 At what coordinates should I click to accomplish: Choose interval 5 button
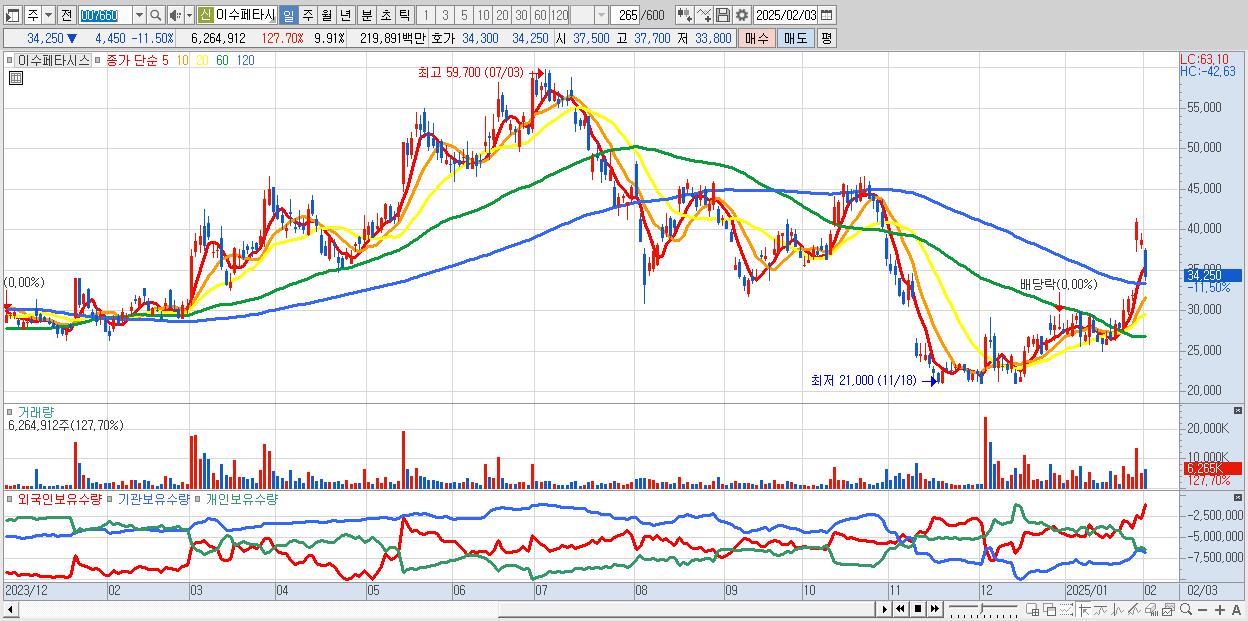[464, 15]
